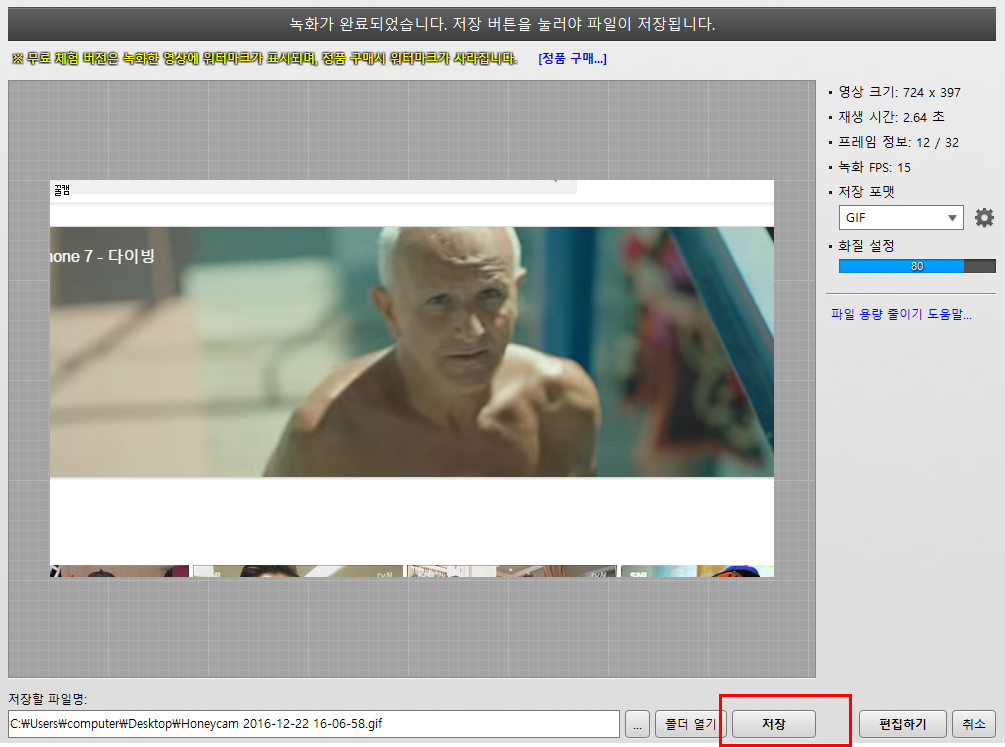Viewport: 1005px width, 747px height.
Task: Click the 화질 설정 label
Action: pyautogui.click(x=866, y=246)
